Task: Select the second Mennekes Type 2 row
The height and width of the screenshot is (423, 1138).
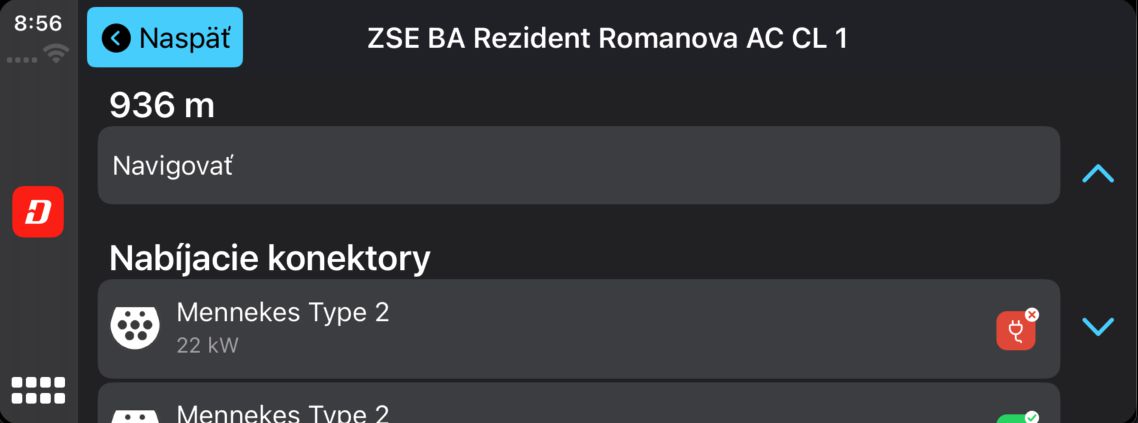Action: tap(578, 403)
